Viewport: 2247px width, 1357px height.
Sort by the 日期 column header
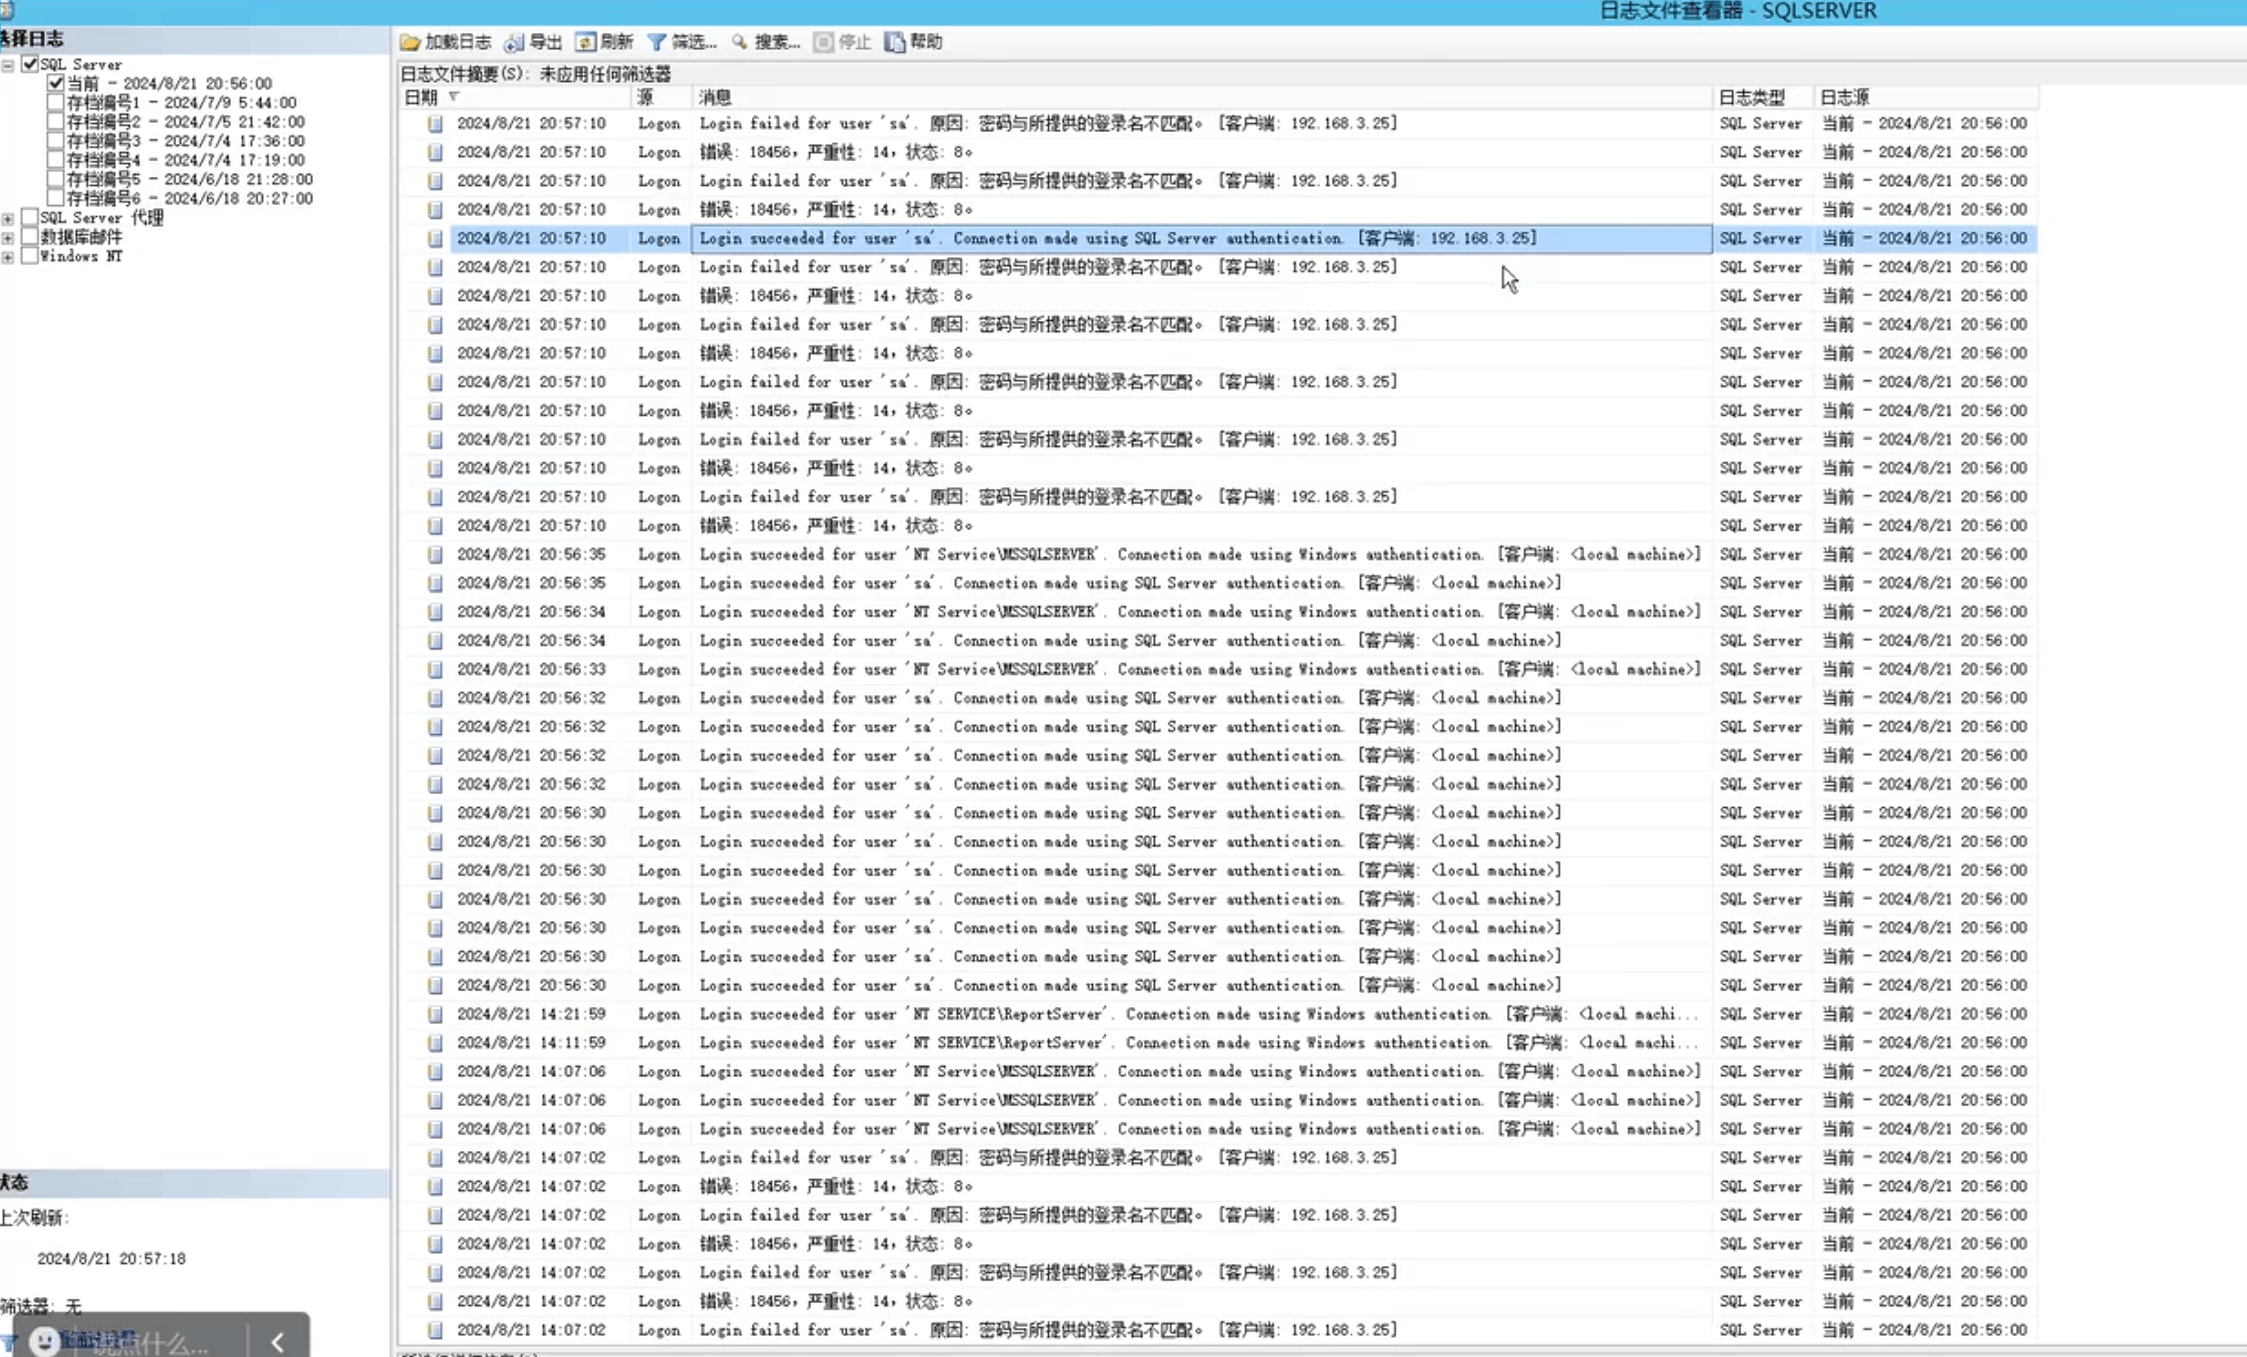[x=514, y=97]
